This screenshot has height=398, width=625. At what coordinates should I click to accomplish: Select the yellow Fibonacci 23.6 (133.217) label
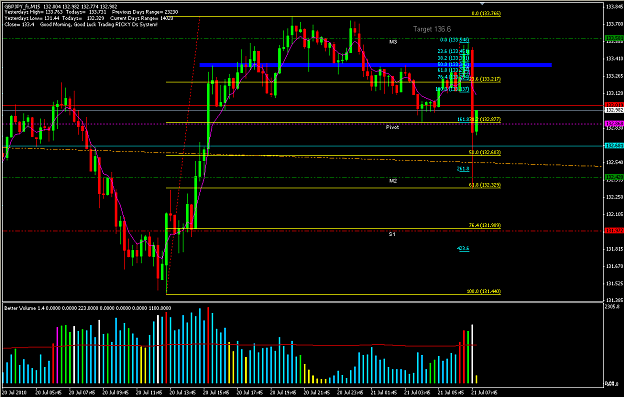click(x=486, y=79)
